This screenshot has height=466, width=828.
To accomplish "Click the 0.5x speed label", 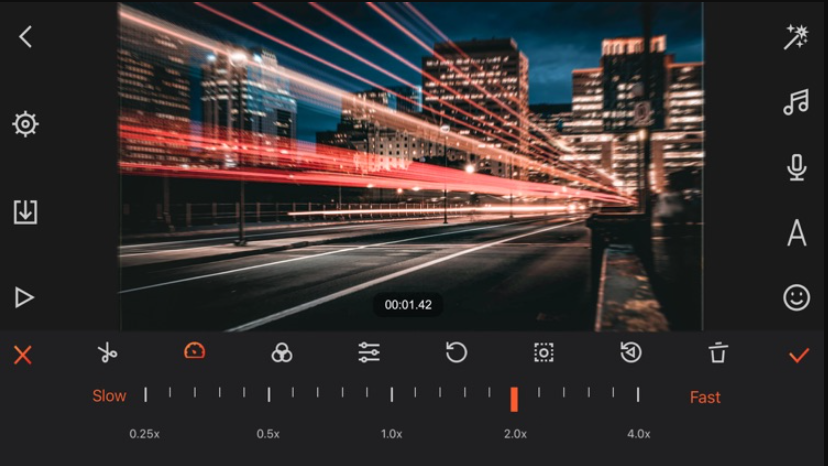I will pos(268,434).
